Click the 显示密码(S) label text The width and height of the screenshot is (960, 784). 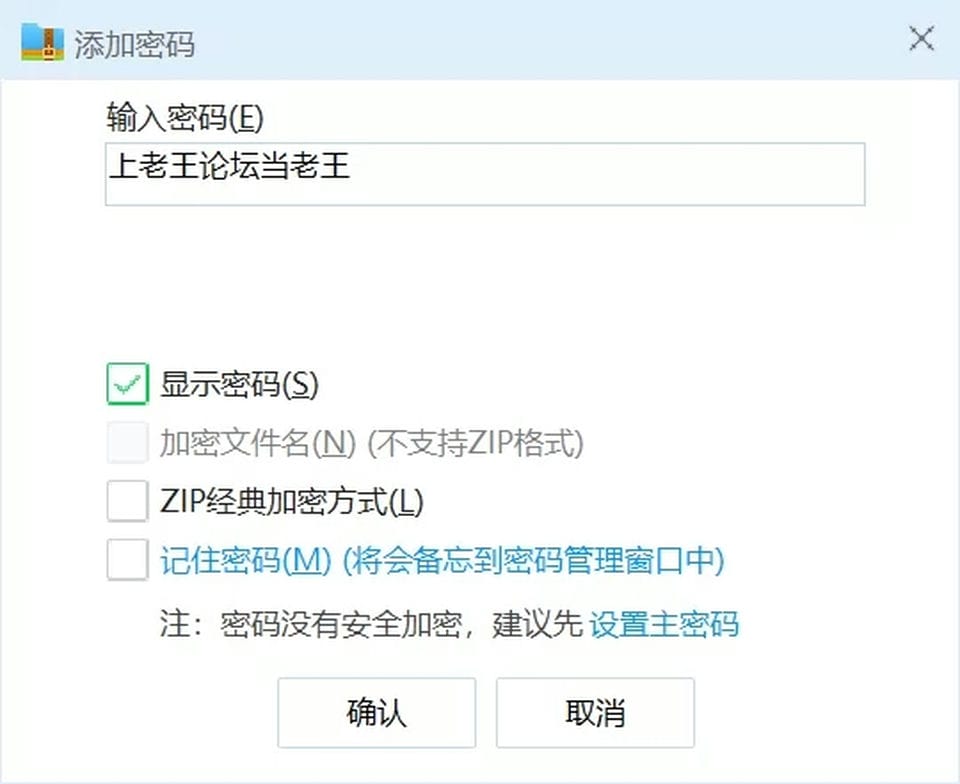239,384
